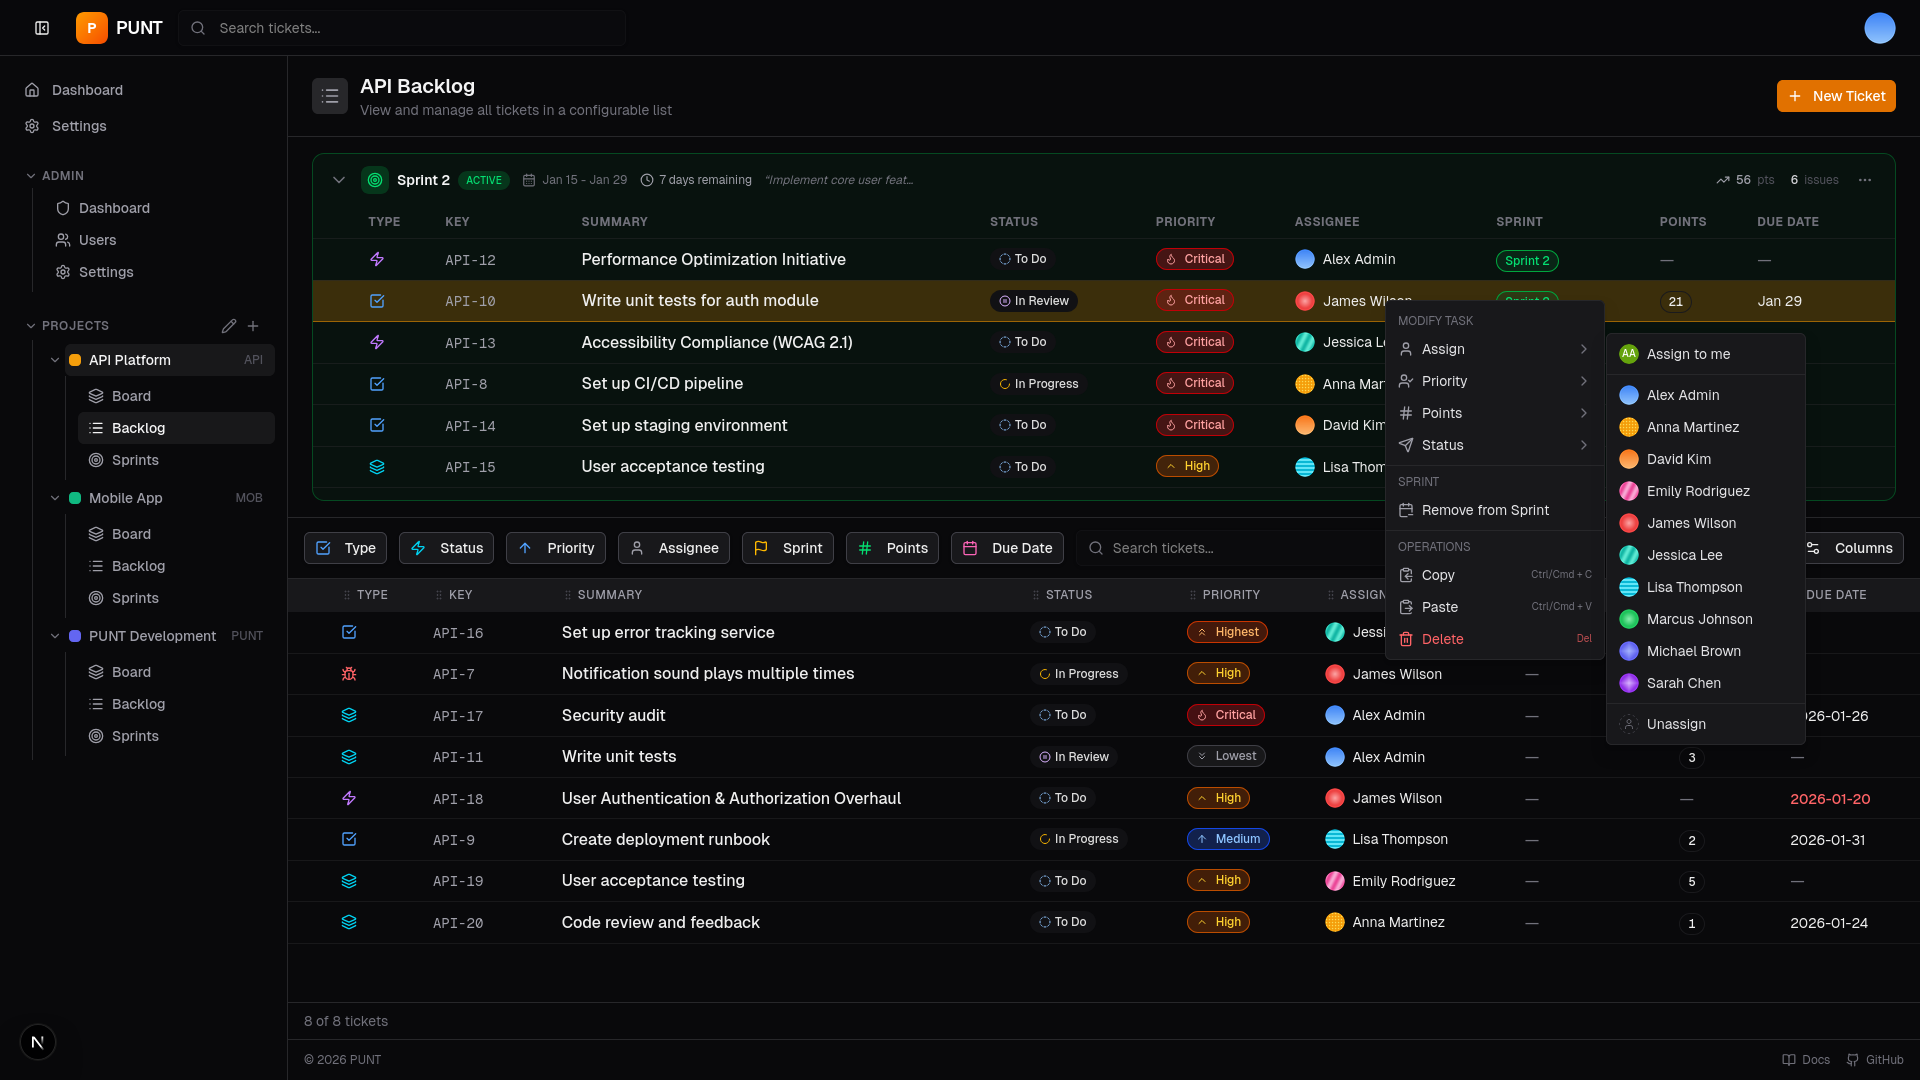The width and height of the screenshot is (1920, 1080).
Task: Select Emily Rodriguez's avatar swatch in assignee list
Action: [1631, 491]
